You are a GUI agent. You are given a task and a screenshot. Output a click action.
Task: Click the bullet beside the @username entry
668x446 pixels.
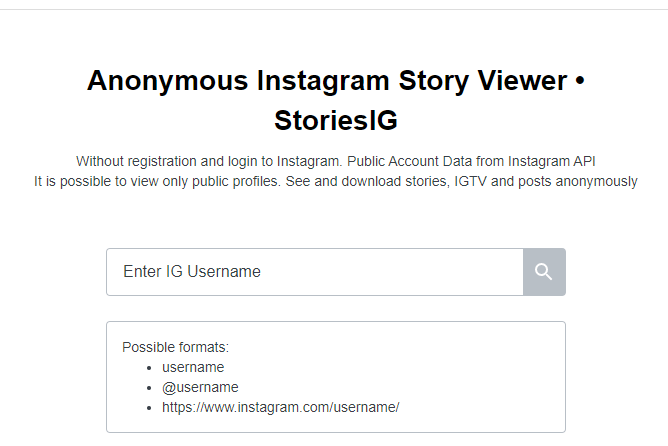[x=149, y=388]
